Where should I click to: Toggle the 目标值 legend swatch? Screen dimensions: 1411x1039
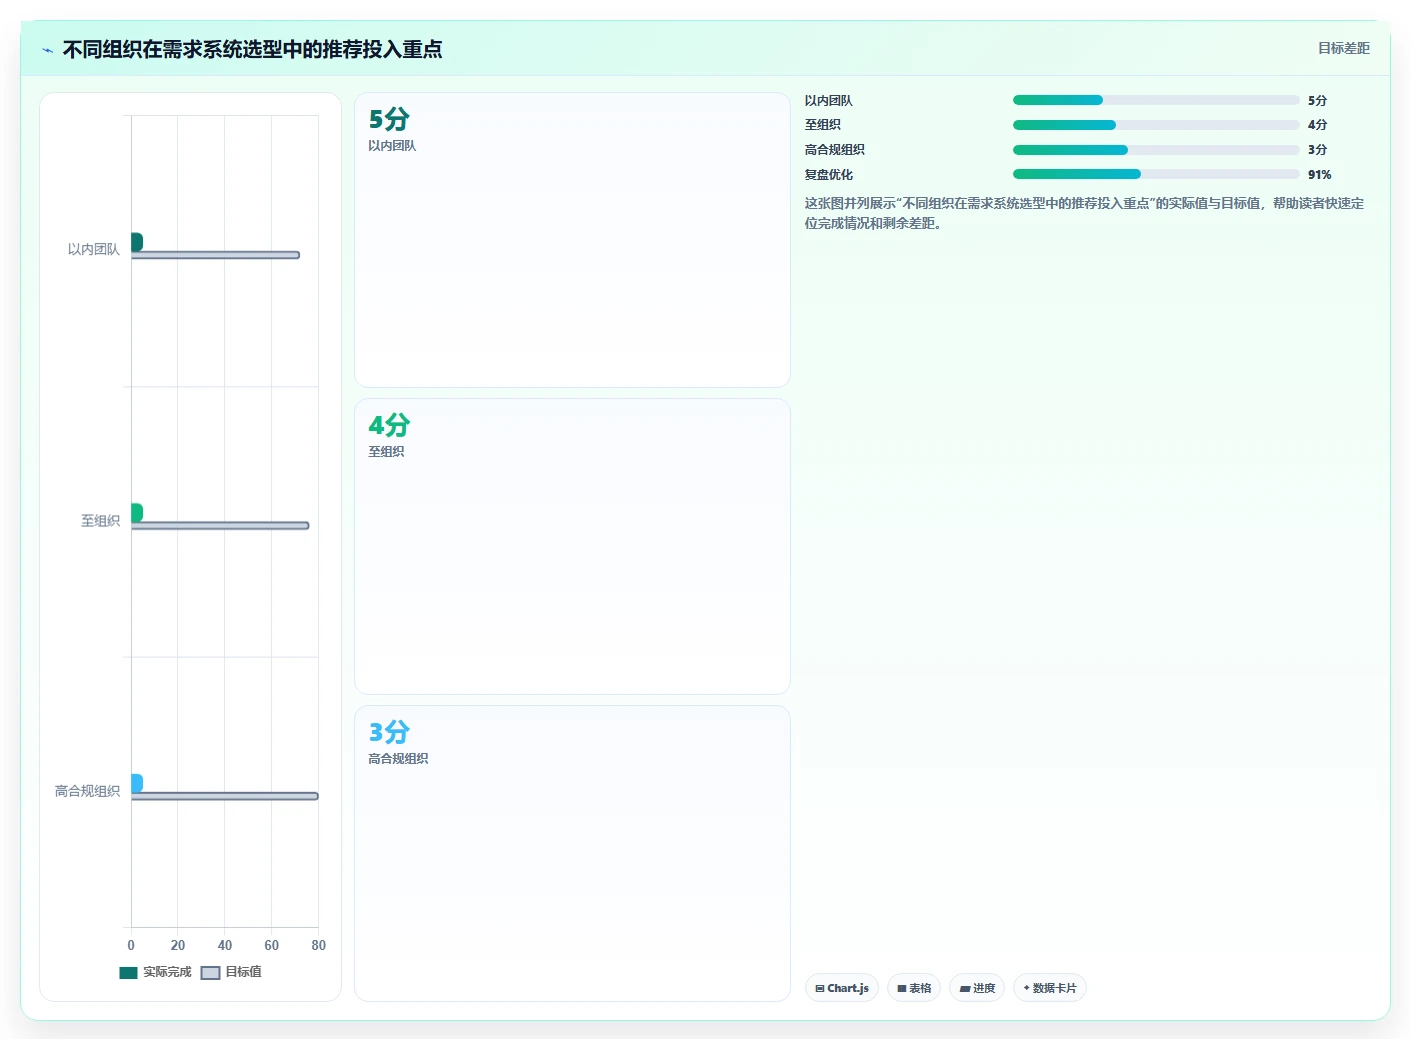210,973
